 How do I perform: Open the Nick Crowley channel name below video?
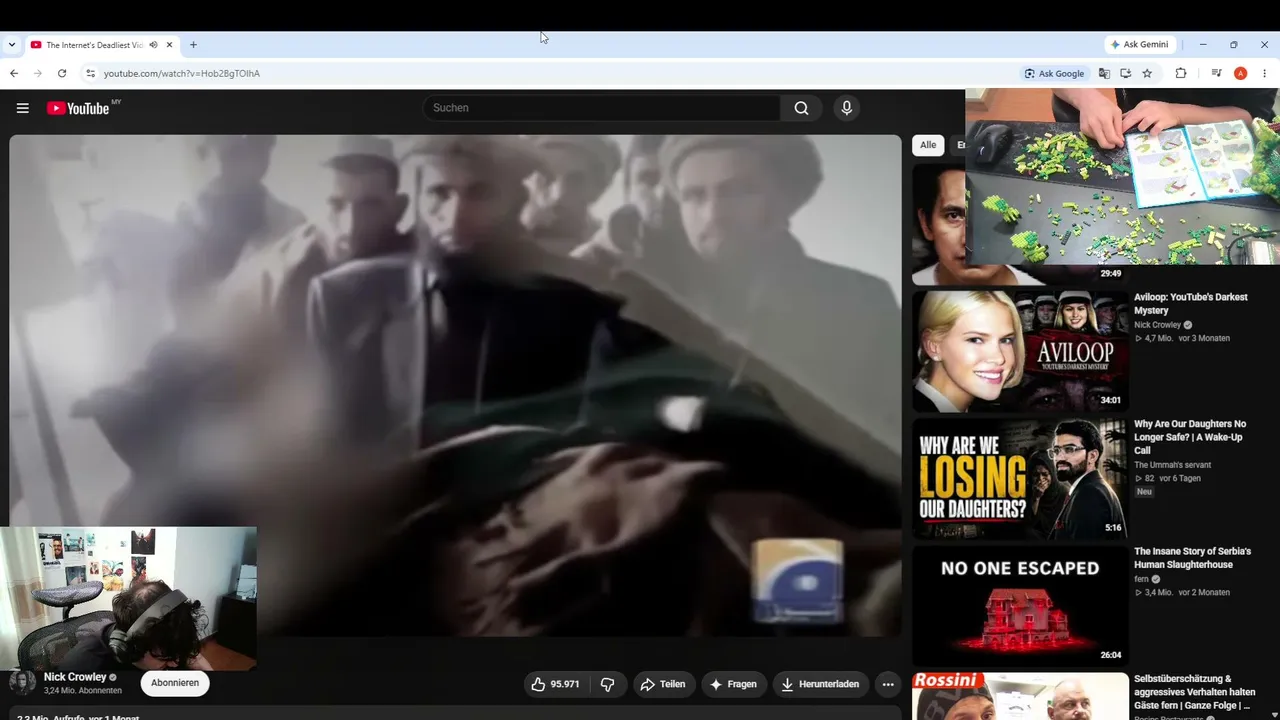coord(75,677)
